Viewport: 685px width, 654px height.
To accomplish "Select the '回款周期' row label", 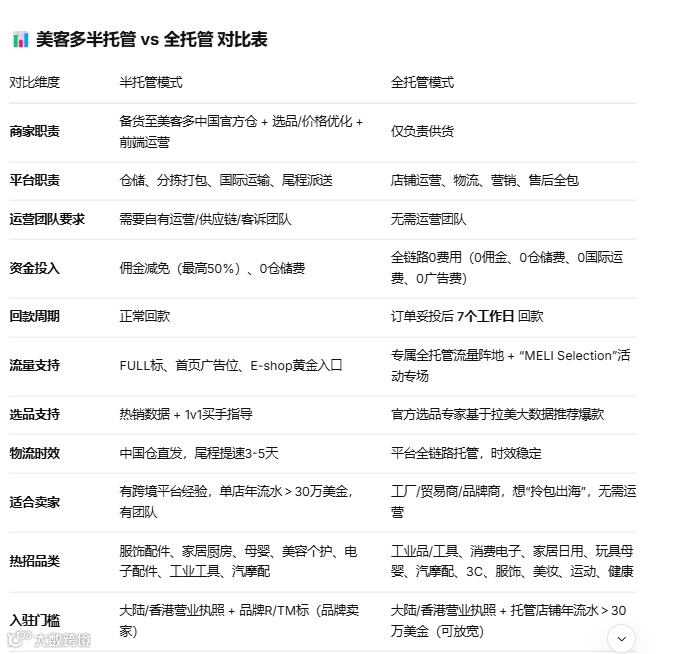I will (35, 316).
